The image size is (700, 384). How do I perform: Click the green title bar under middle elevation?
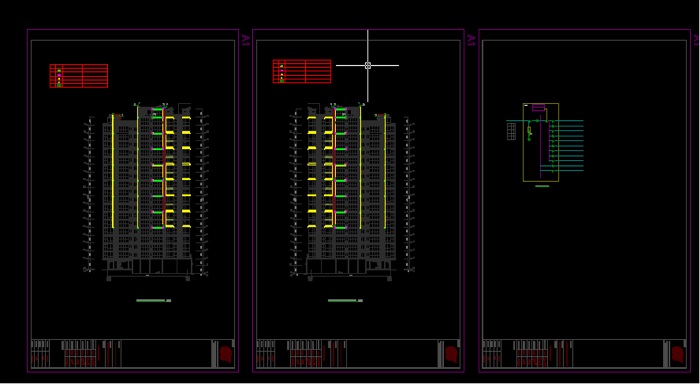coord(345,301)
